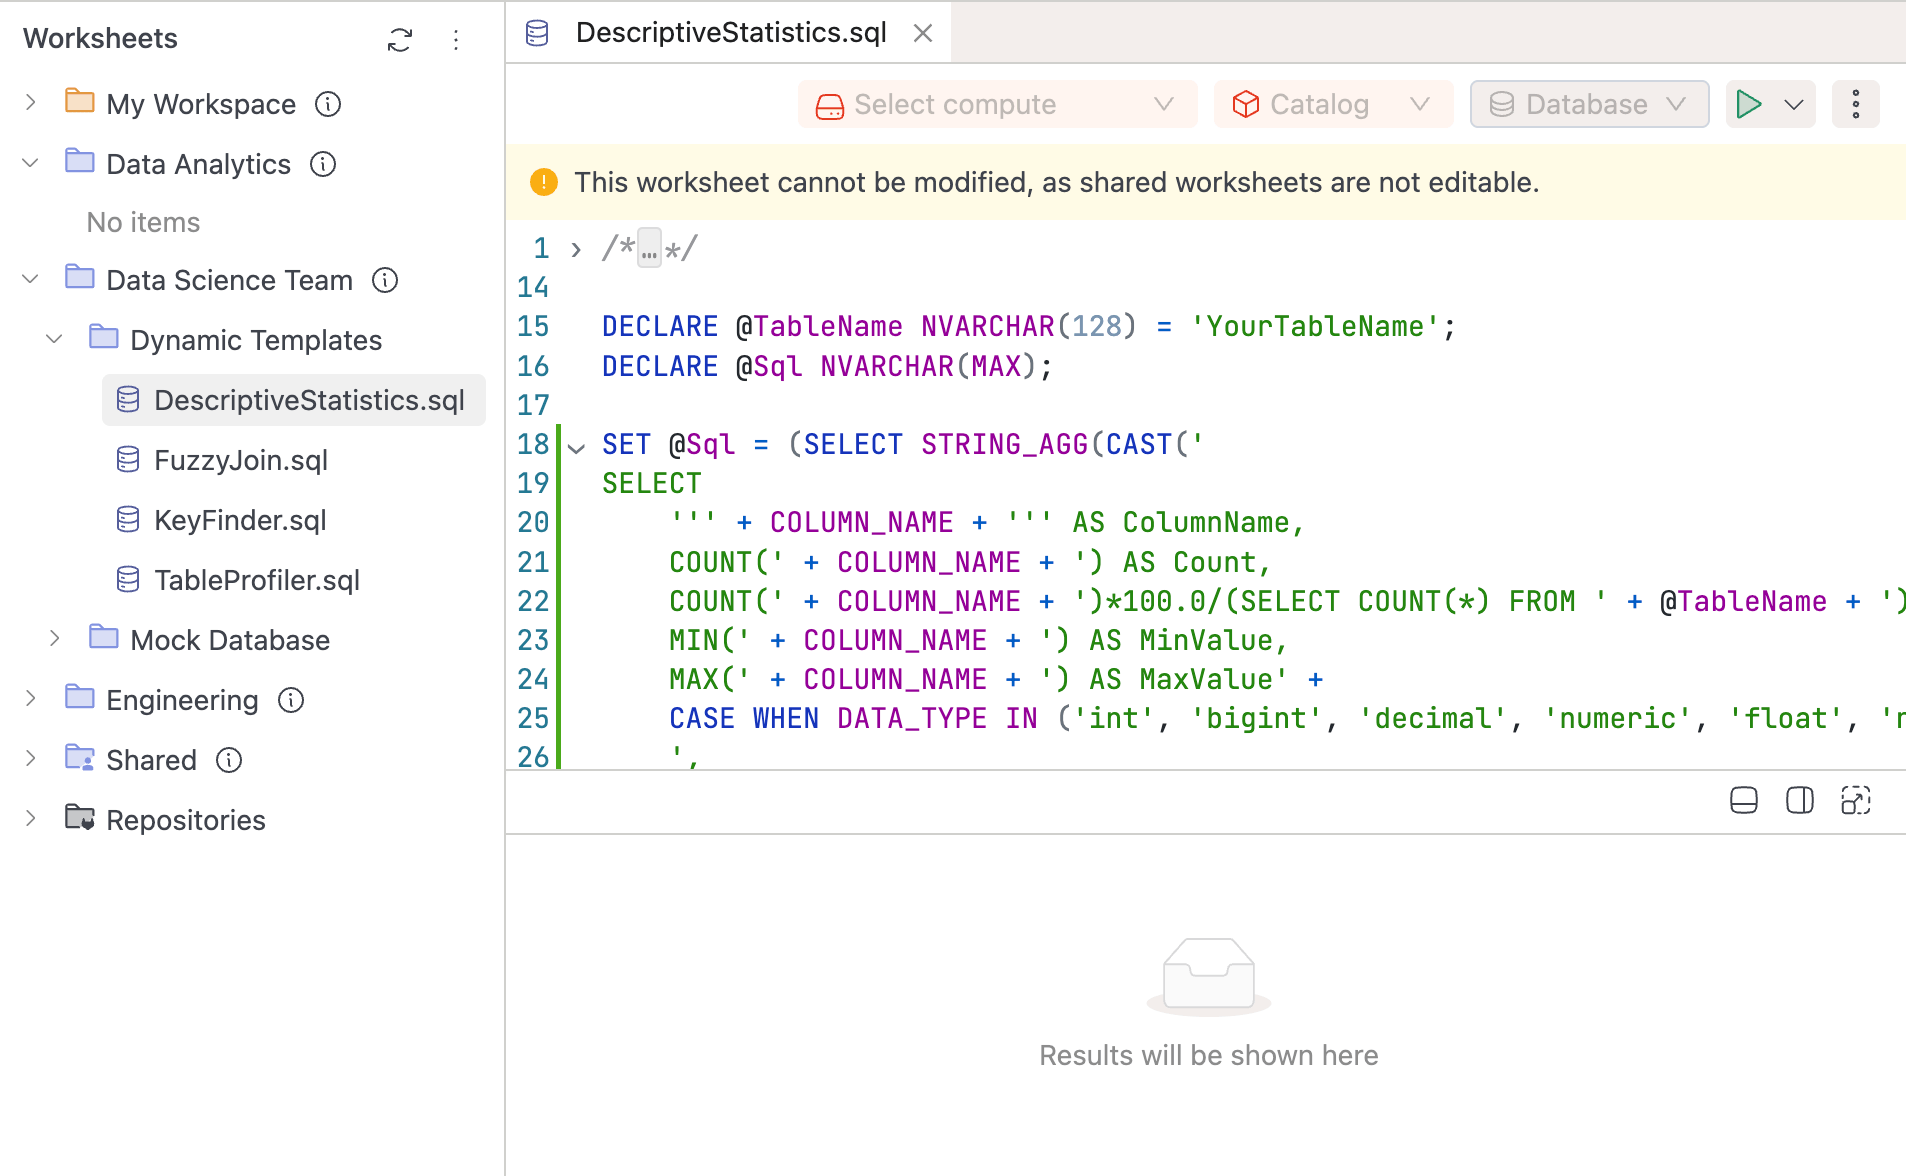Switch to the DescriptiveStatistics.sql tab
The height and width of the screenshot is (1176, 1906).
(x=731, y=33)
